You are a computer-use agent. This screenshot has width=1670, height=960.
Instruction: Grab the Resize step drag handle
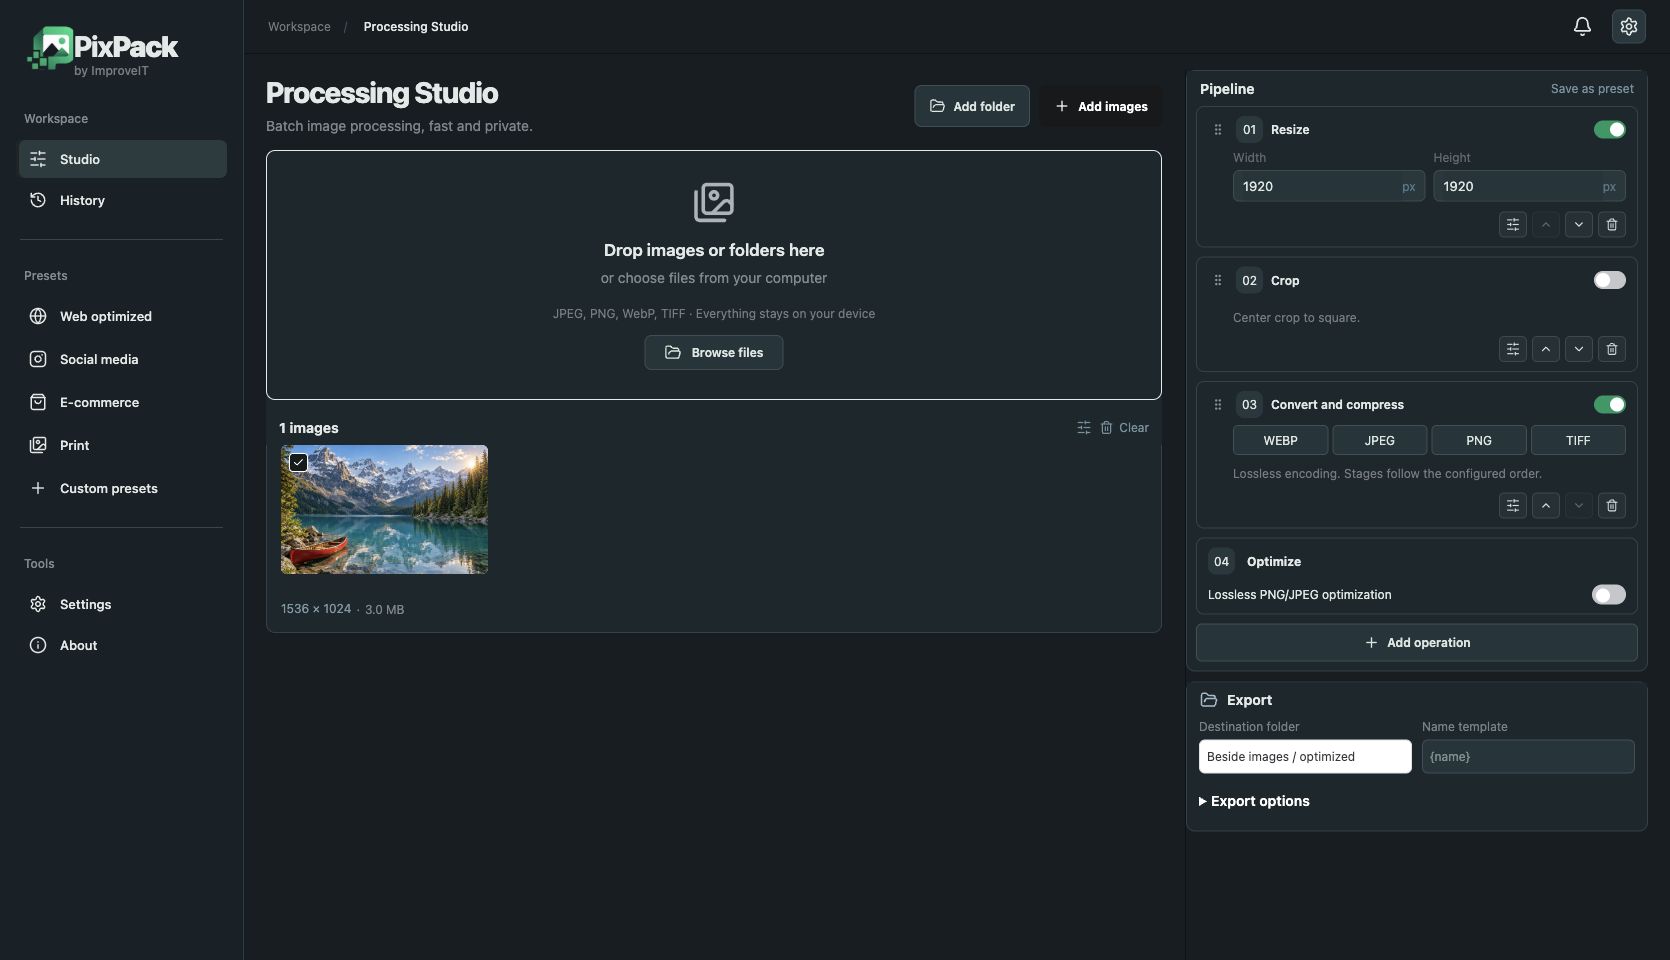click(x=1217, y=130)
